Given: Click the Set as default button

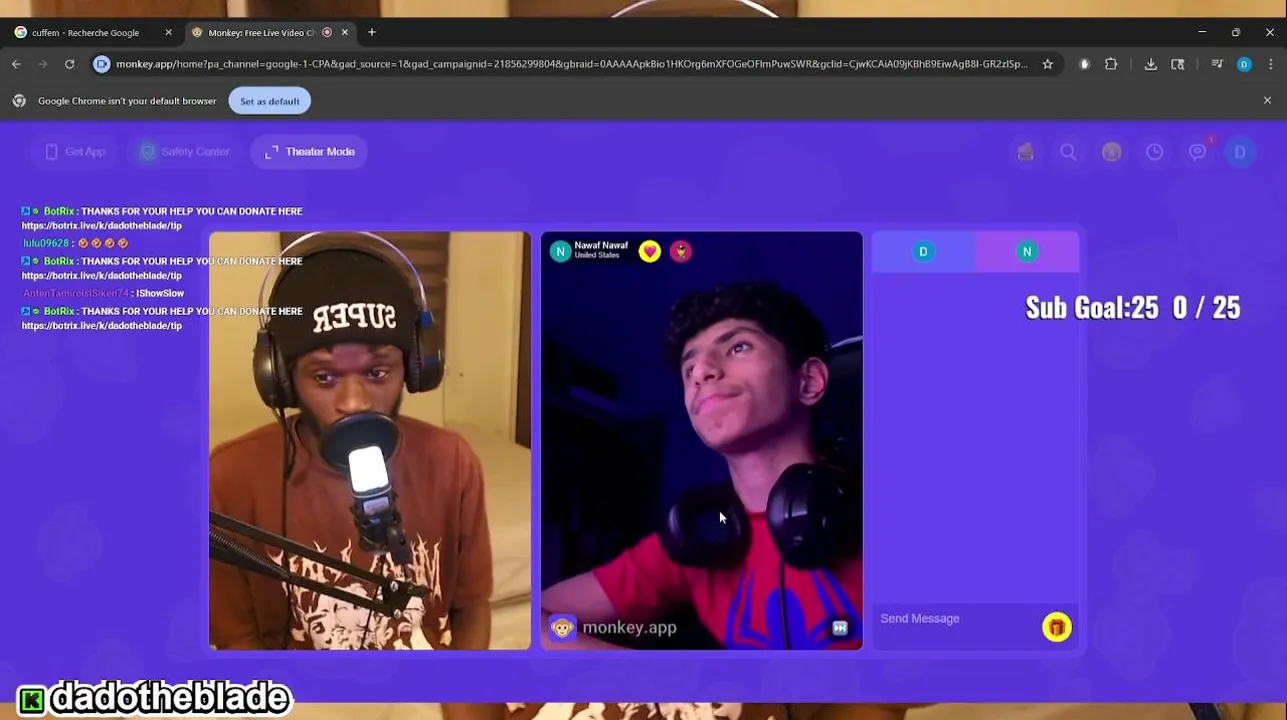Looking at the screenshot, I should (269, 101).
